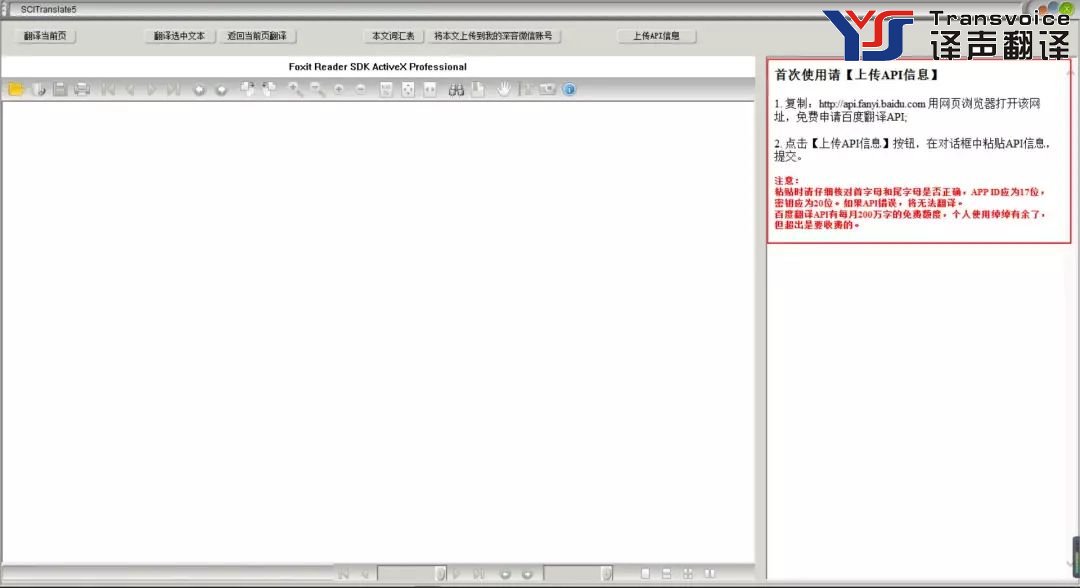Click the Foxit Reader SDK ActiveX Professional title
This screenshot has width=1080, height=588.
coord(377,67)
